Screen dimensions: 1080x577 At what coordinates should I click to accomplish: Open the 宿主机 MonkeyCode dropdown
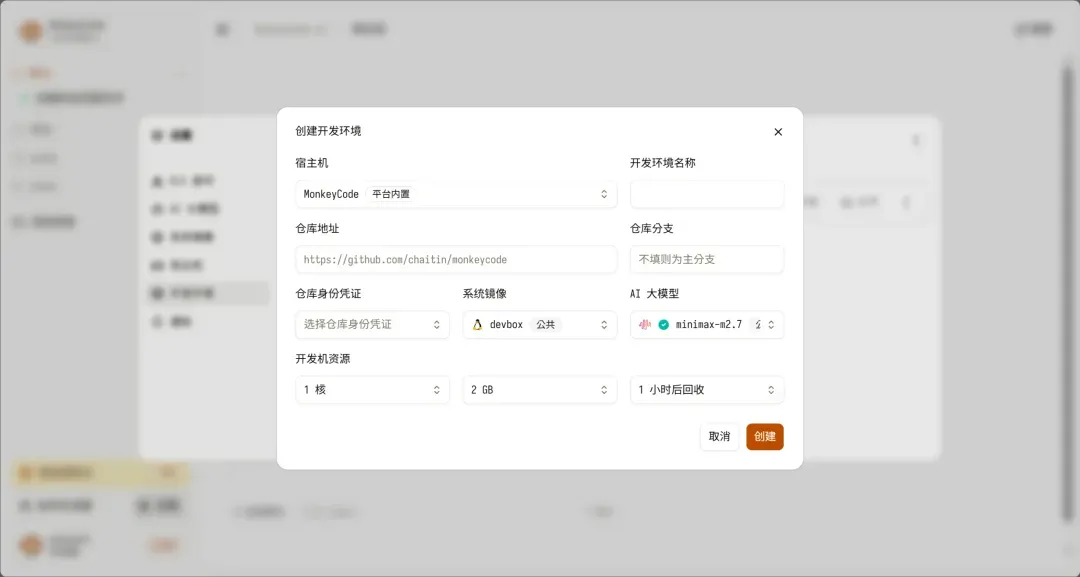click(x=456, y=194)
